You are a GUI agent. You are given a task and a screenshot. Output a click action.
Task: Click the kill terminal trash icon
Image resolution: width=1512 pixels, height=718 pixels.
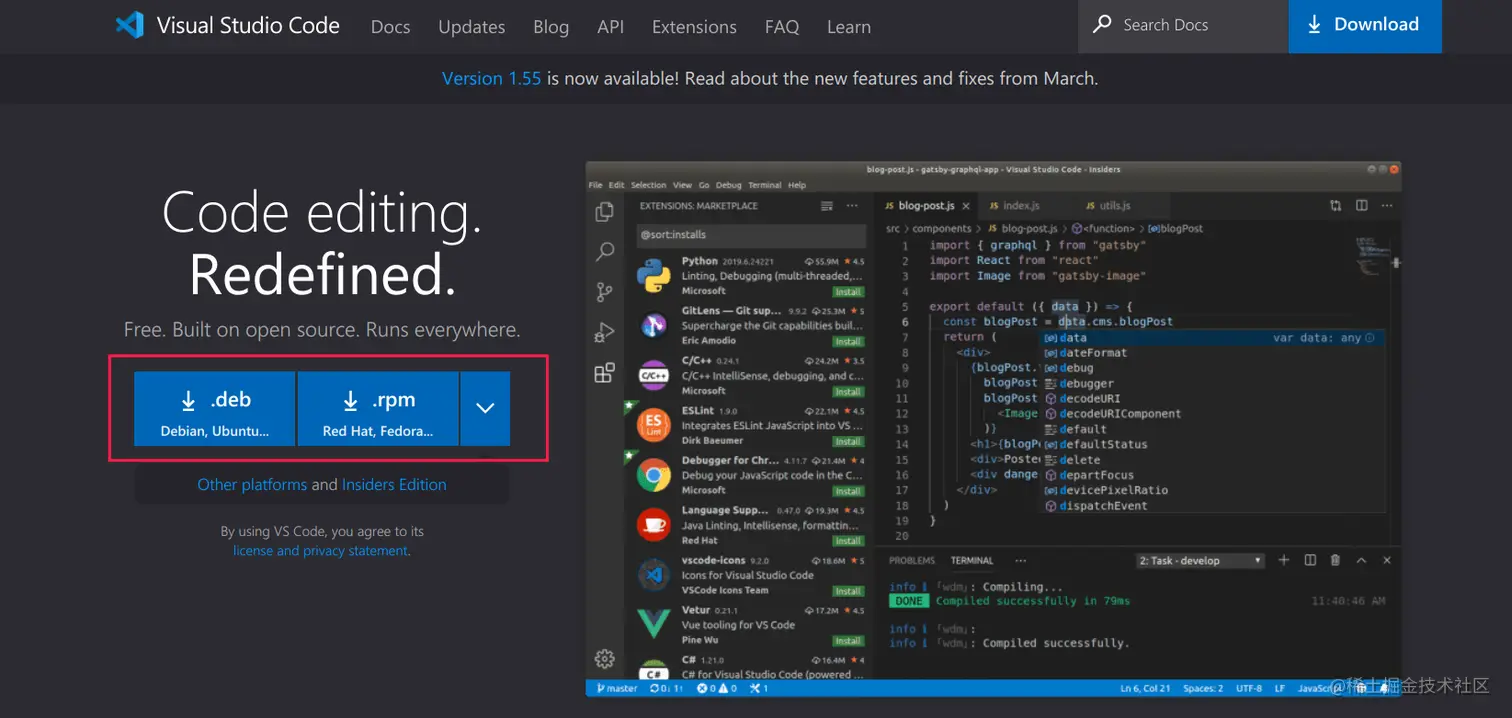(x=1335, y=560)
